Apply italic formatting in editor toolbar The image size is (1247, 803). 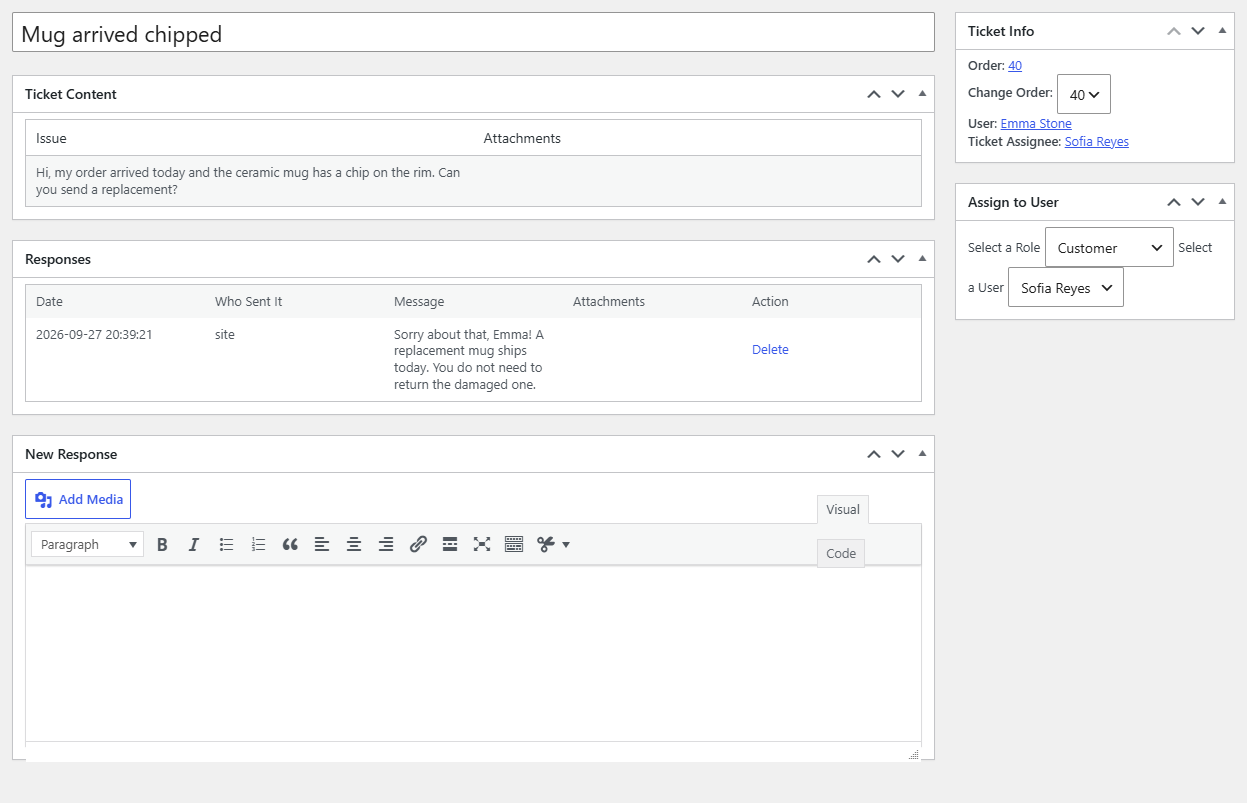(194, 544)
